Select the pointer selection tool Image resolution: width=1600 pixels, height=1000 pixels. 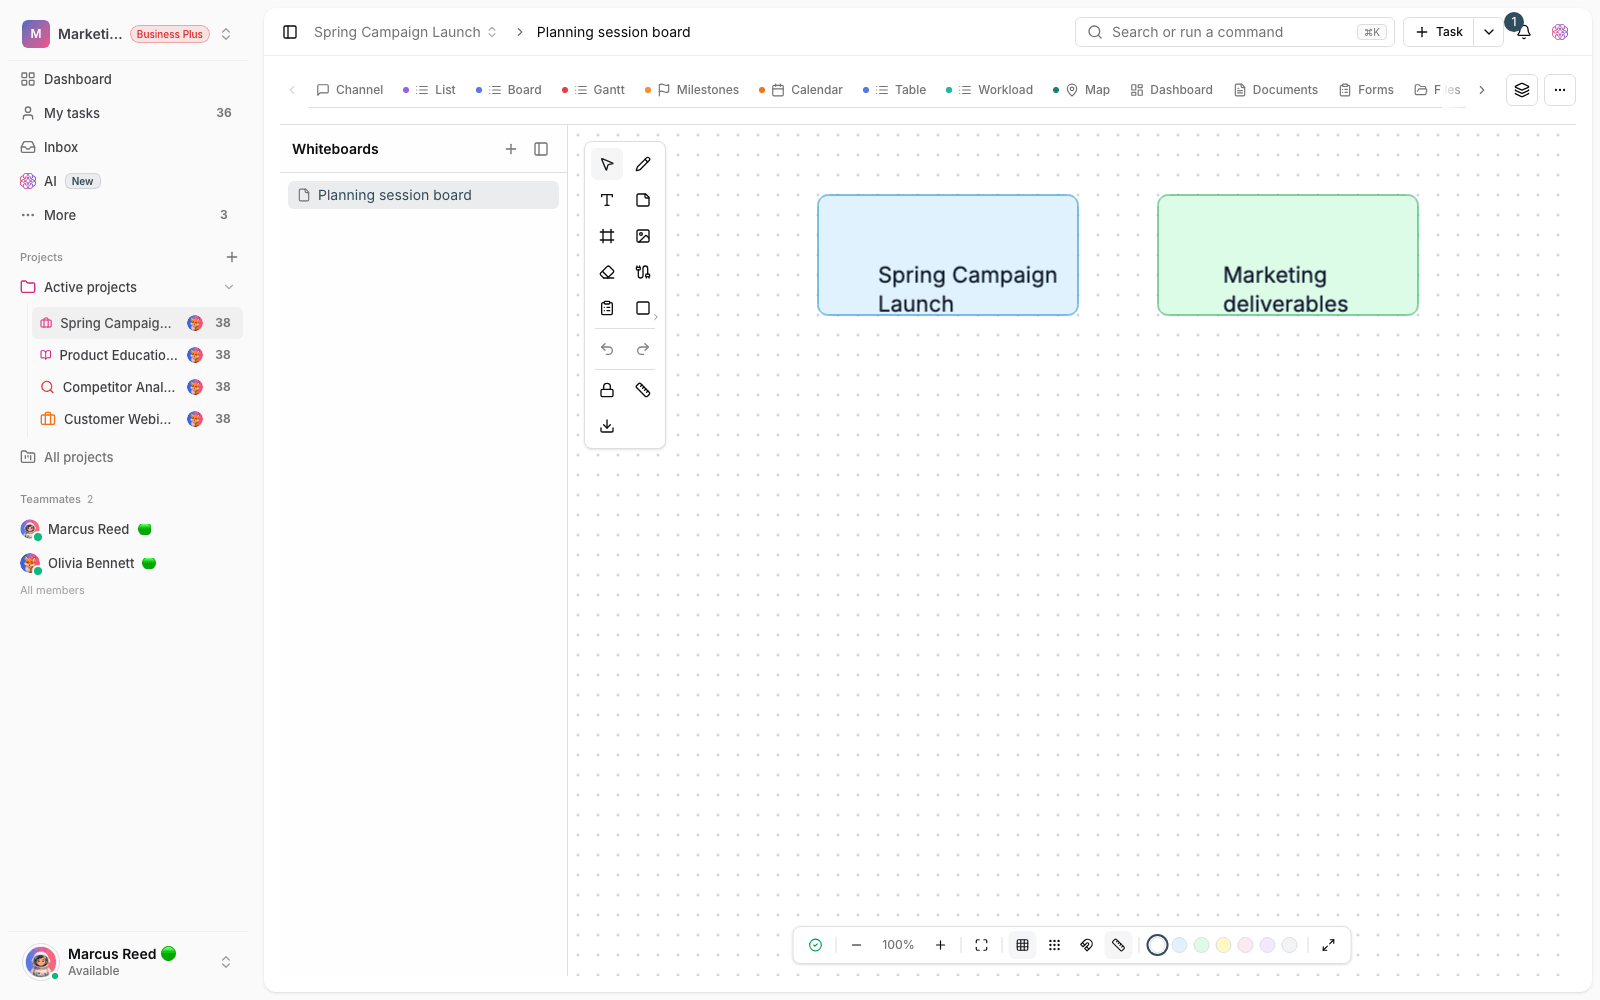(x=607, y=164)
